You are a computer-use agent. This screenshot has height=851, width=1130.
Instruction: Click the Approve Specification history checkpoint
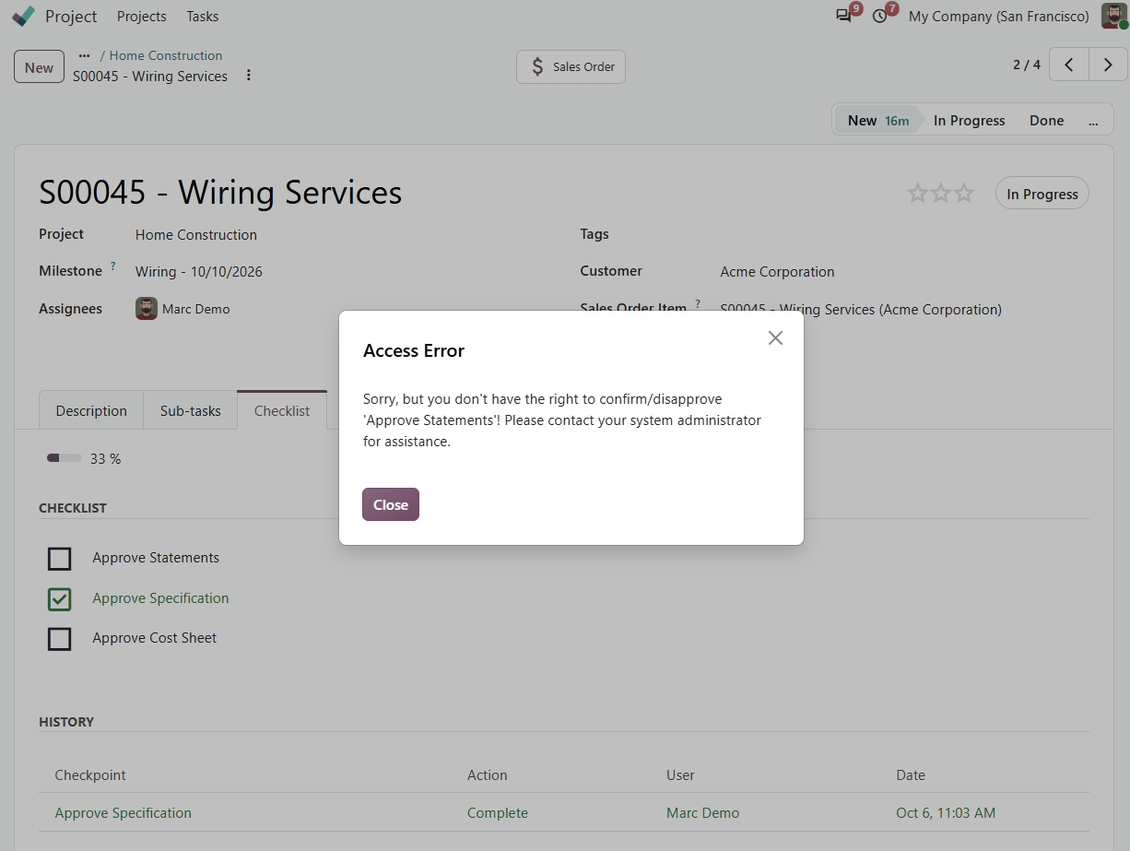tap(123, 813)
